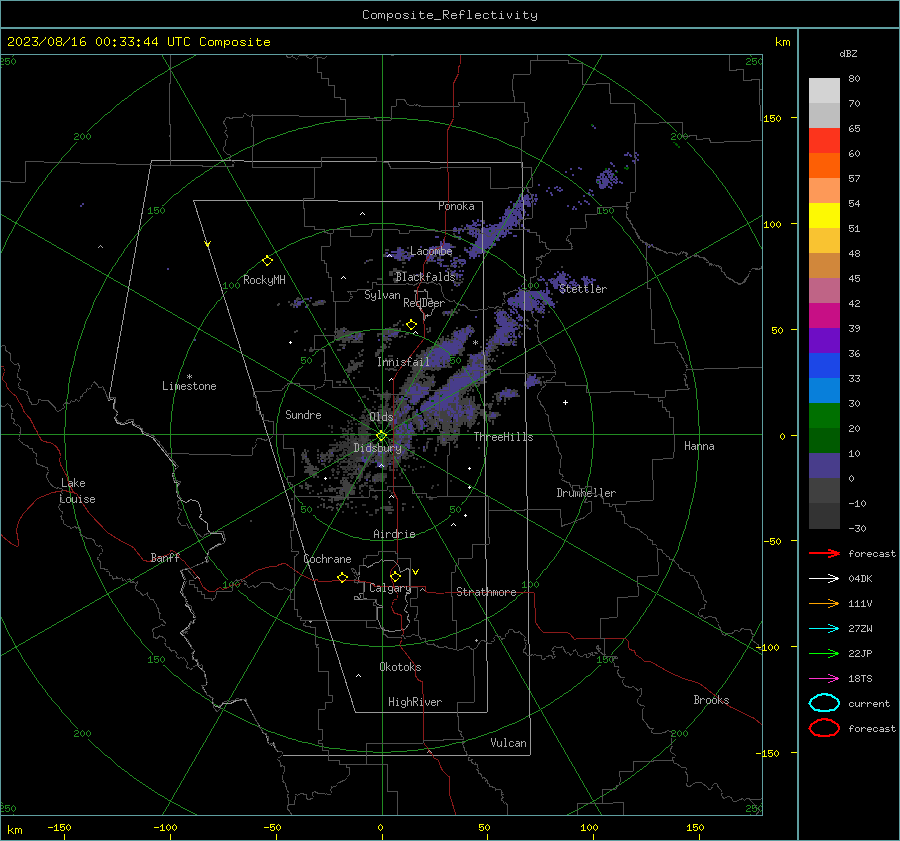This screenshot has height=841, width=900.
Task: Click the white 04DK arrow icon
Action: 824,578
